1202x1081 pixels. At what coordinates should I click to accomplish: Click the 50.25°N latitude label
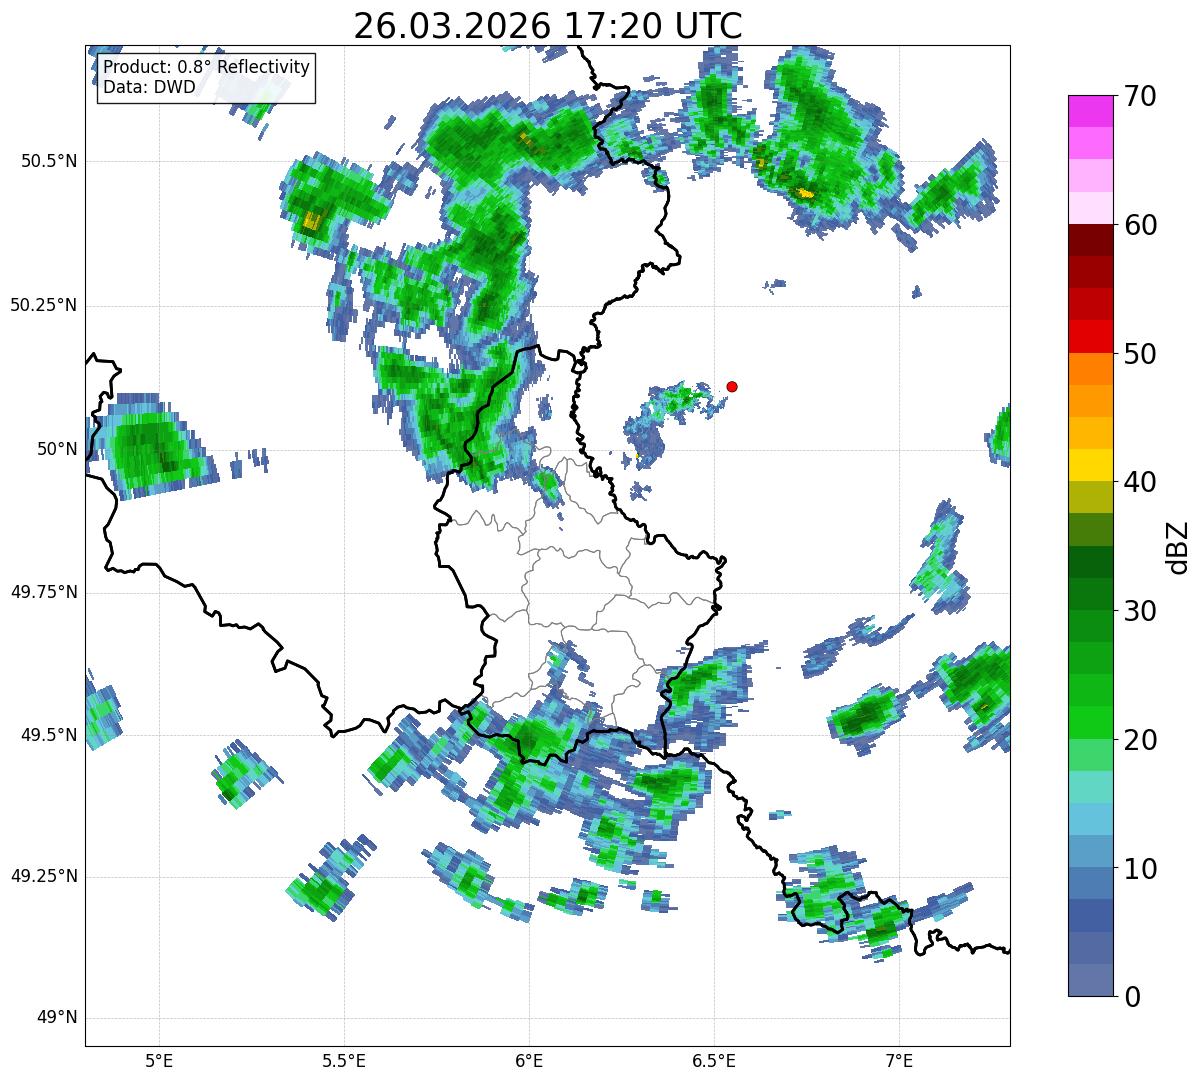click(x=44, y=305)
